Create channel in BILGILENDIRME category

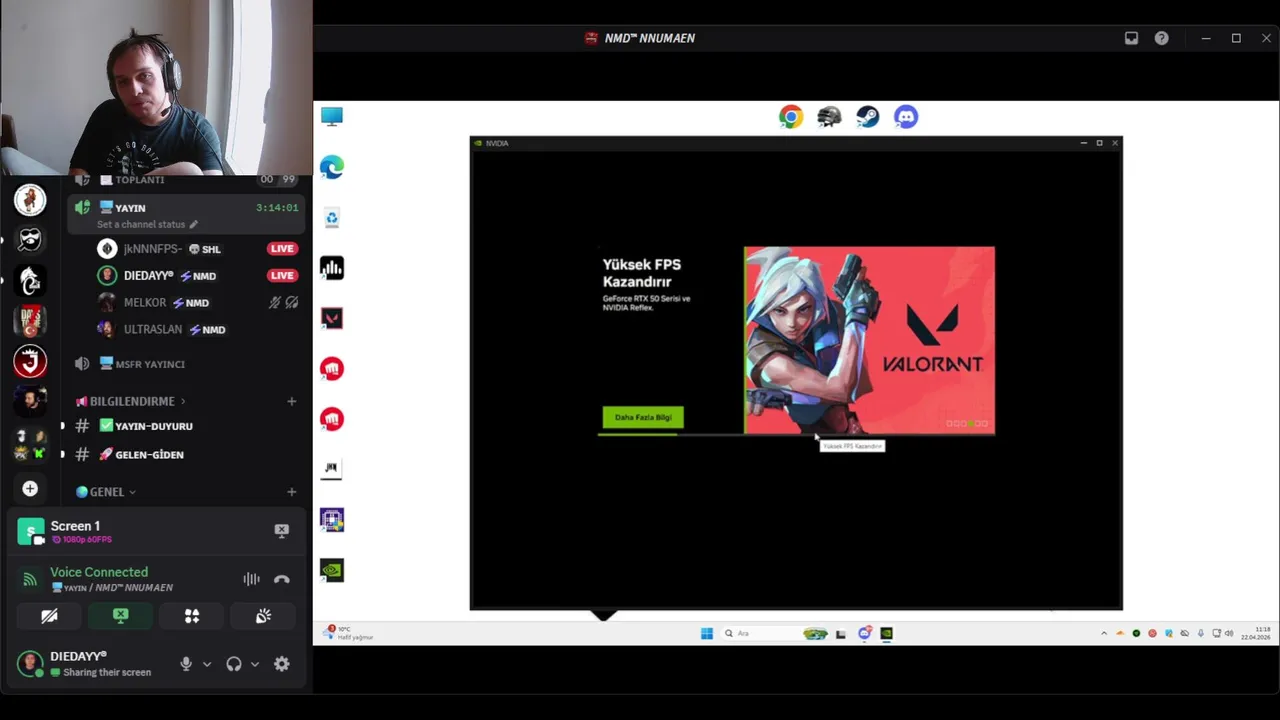tap(291, 401)
